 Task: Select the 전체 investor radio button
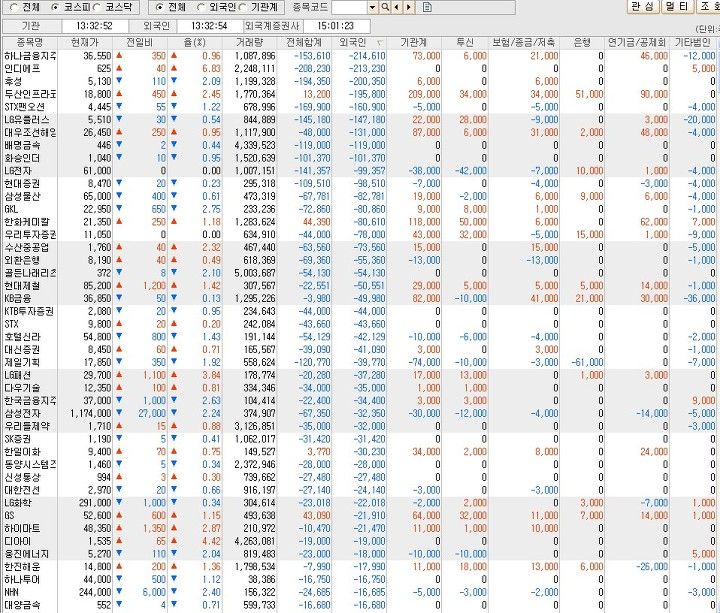click(160, 7)
